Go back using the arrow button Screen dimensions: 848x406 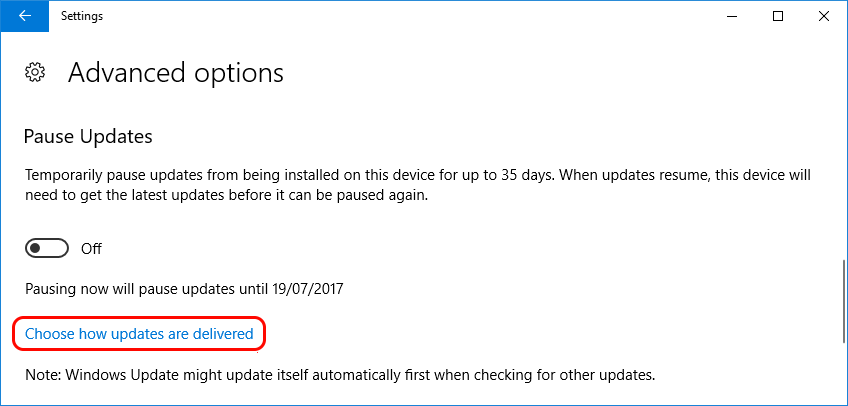tap(24, 16)
